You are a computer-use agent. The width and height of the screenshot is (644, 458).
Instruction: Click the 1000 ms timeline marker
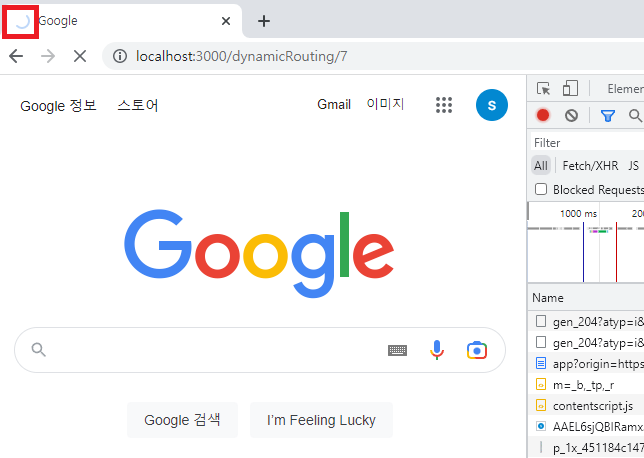(x=578, y=214)
